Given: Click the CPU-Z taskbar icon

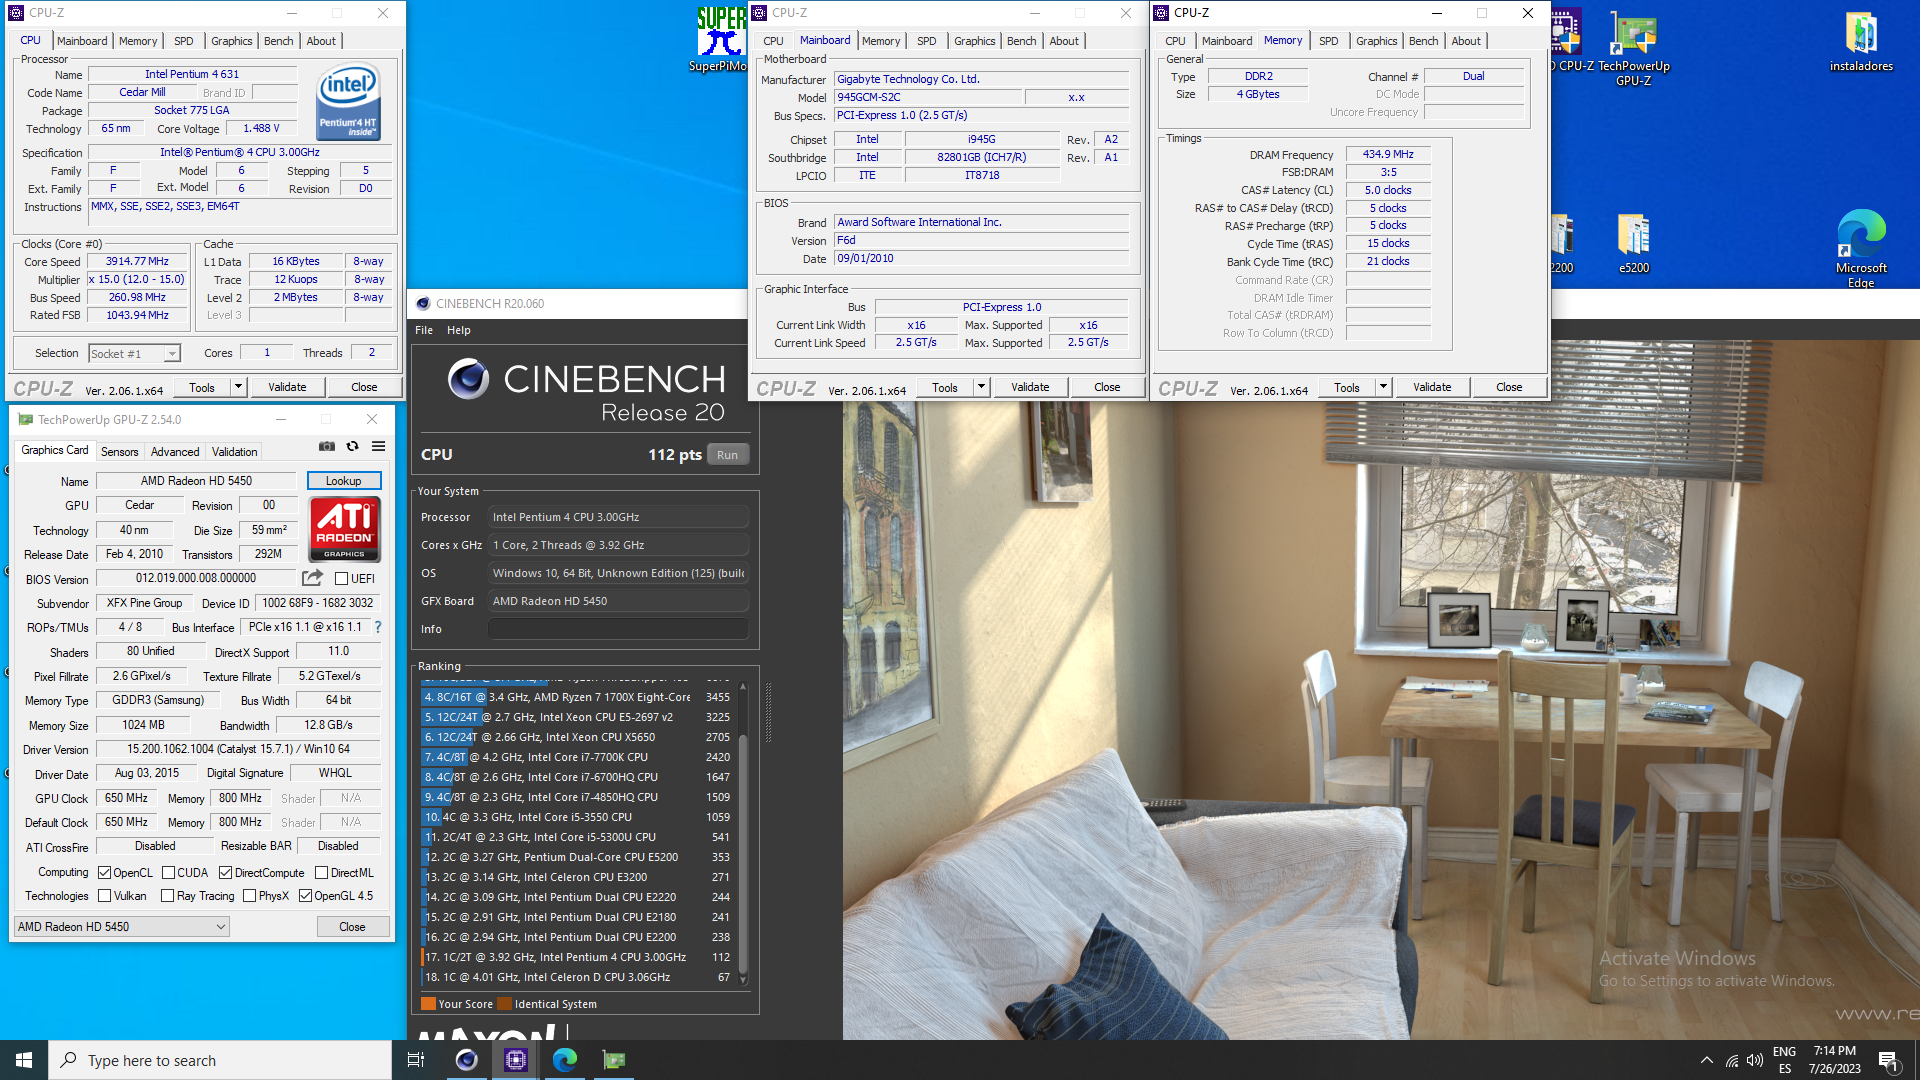Looking at the screenshot, I should click(516, 1060).
